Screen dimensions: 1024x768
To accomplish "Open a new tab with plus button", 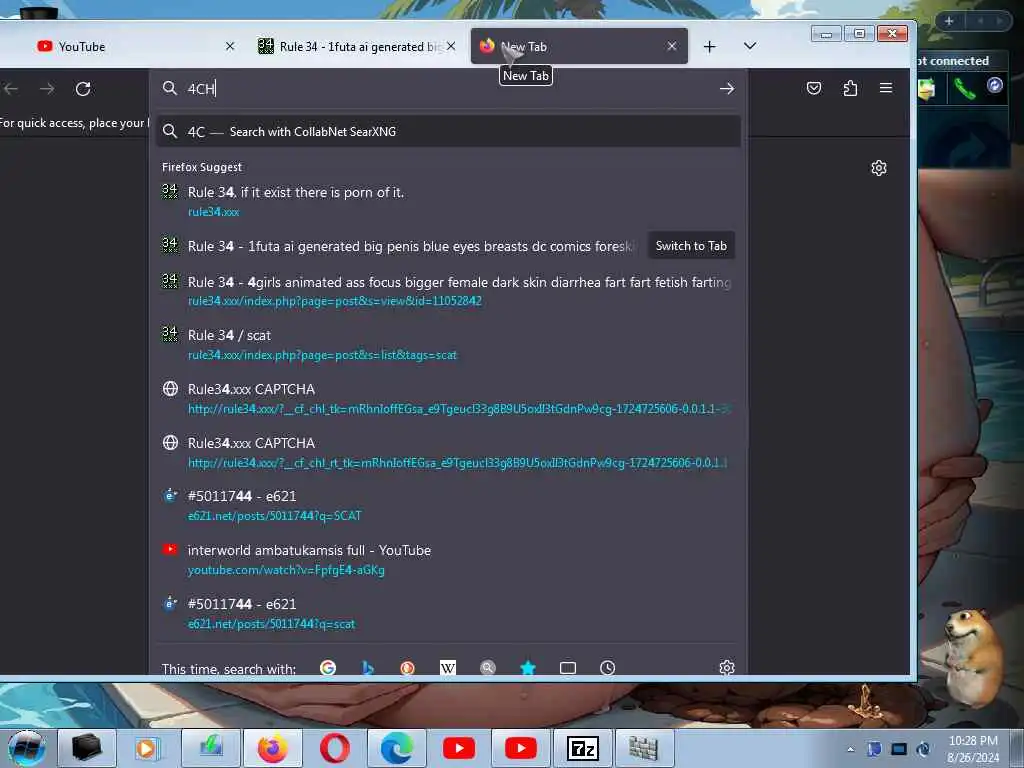I will click(710, 46).
